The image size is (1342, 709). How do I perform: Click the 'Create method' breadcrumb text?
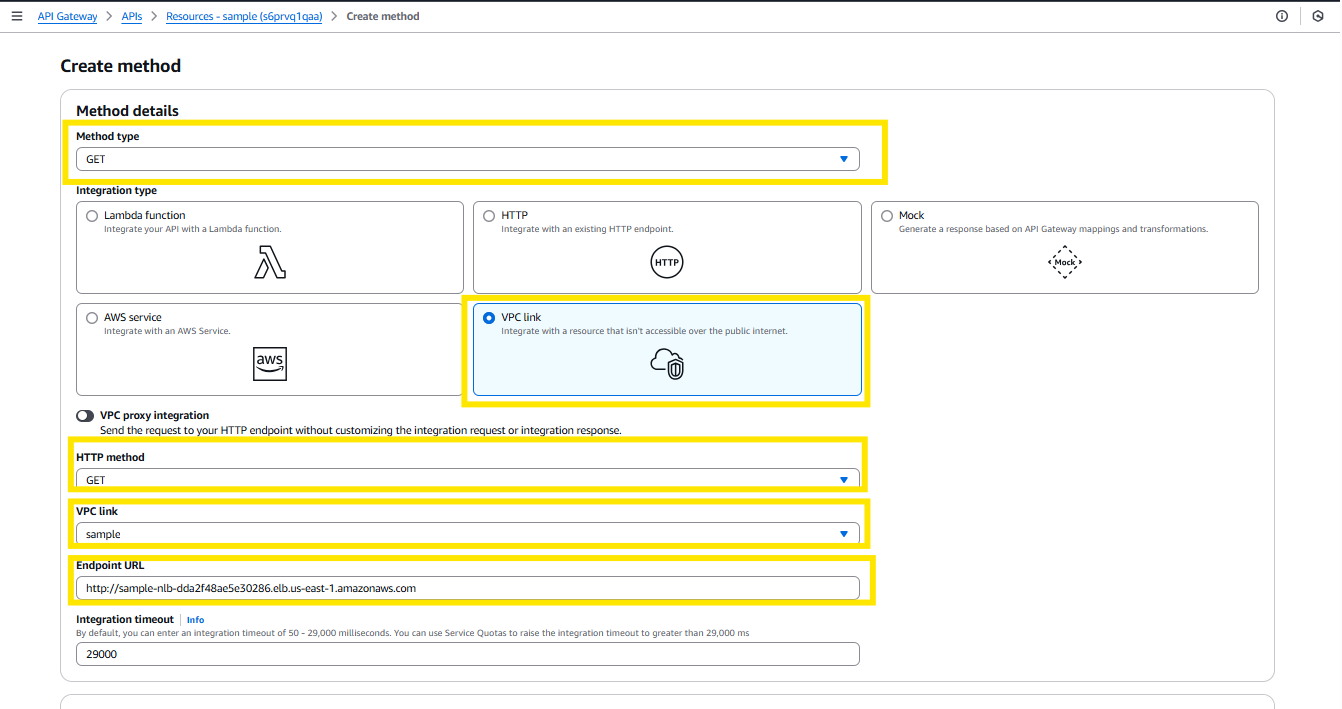coord(383,16)
